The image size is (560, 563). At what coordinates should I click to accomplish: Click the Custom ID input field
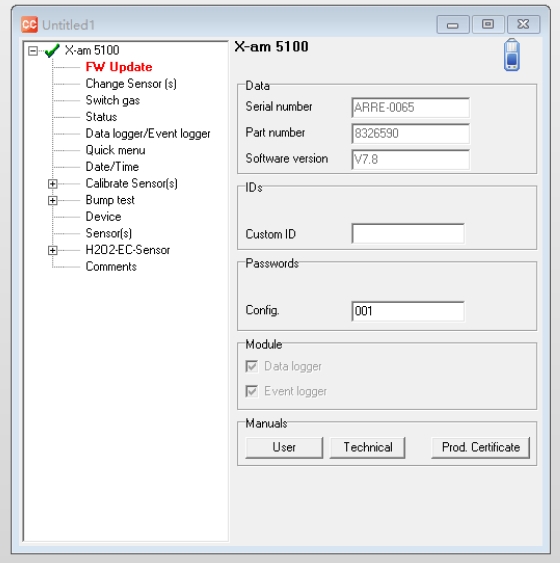(408, 234)
